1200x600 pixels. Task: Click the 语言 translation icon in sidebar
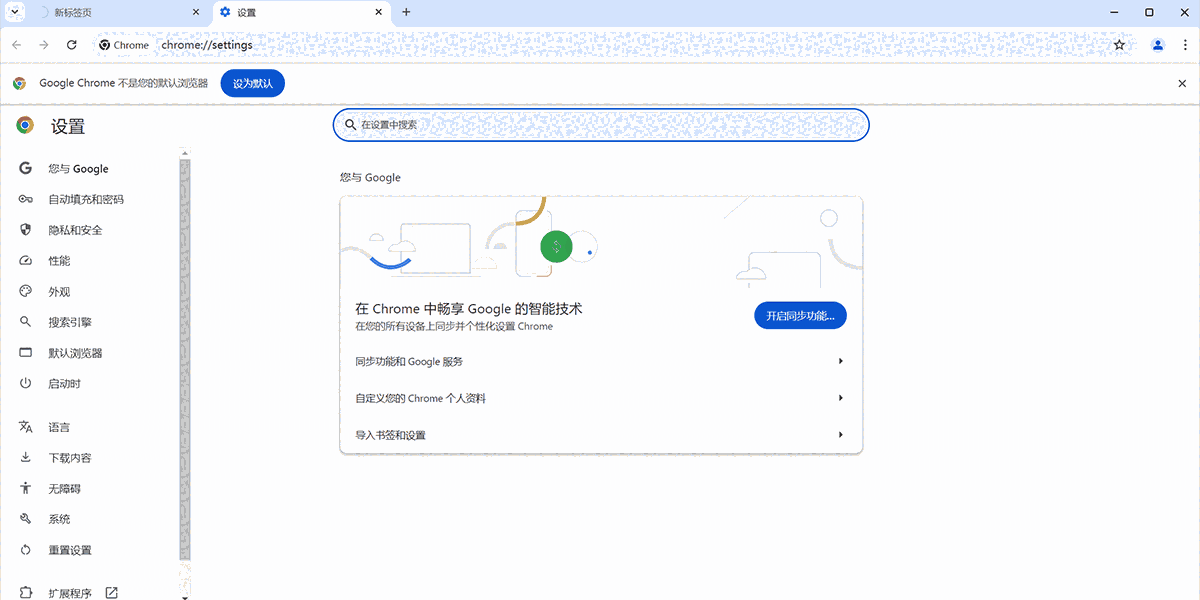26,426
